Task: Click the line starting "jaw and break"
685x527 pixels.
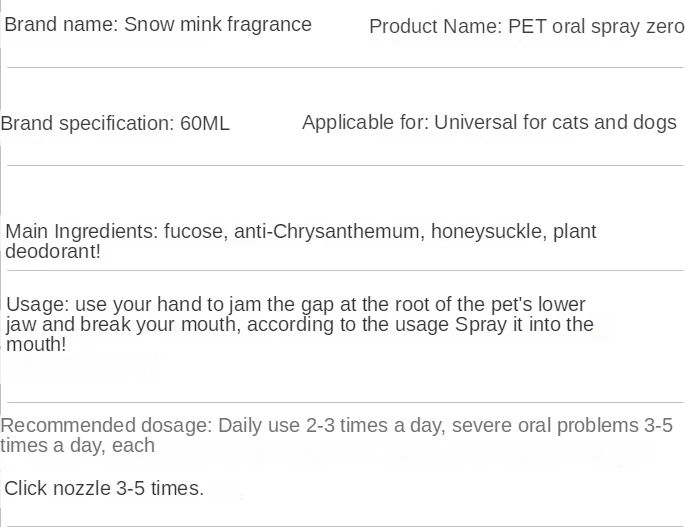Action: 300,324
